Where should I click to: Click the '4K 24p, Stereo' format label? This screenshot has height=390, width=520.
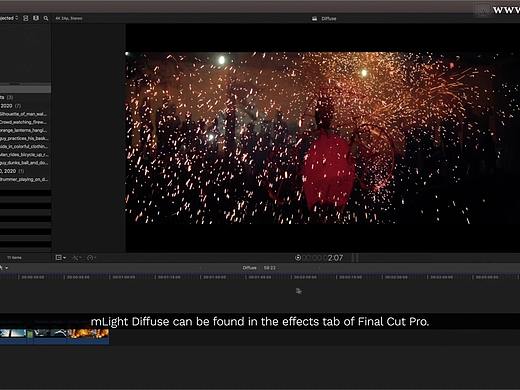pyautogui.click(x=69, y=18)
